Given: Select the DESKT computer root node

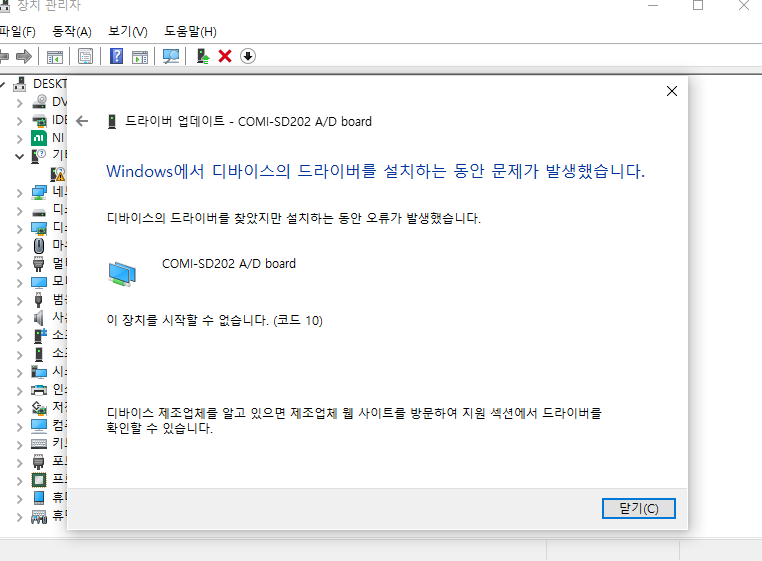Looking at the screenshot, I should (40, 84).
